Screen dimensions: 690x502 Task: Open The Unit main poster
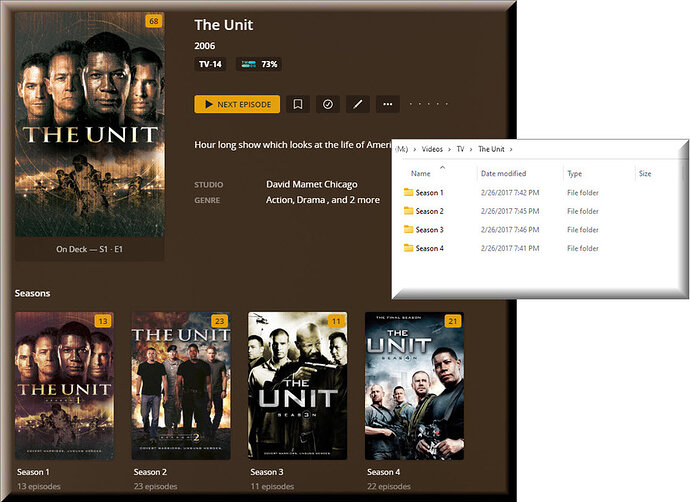(x=90, y=125)
